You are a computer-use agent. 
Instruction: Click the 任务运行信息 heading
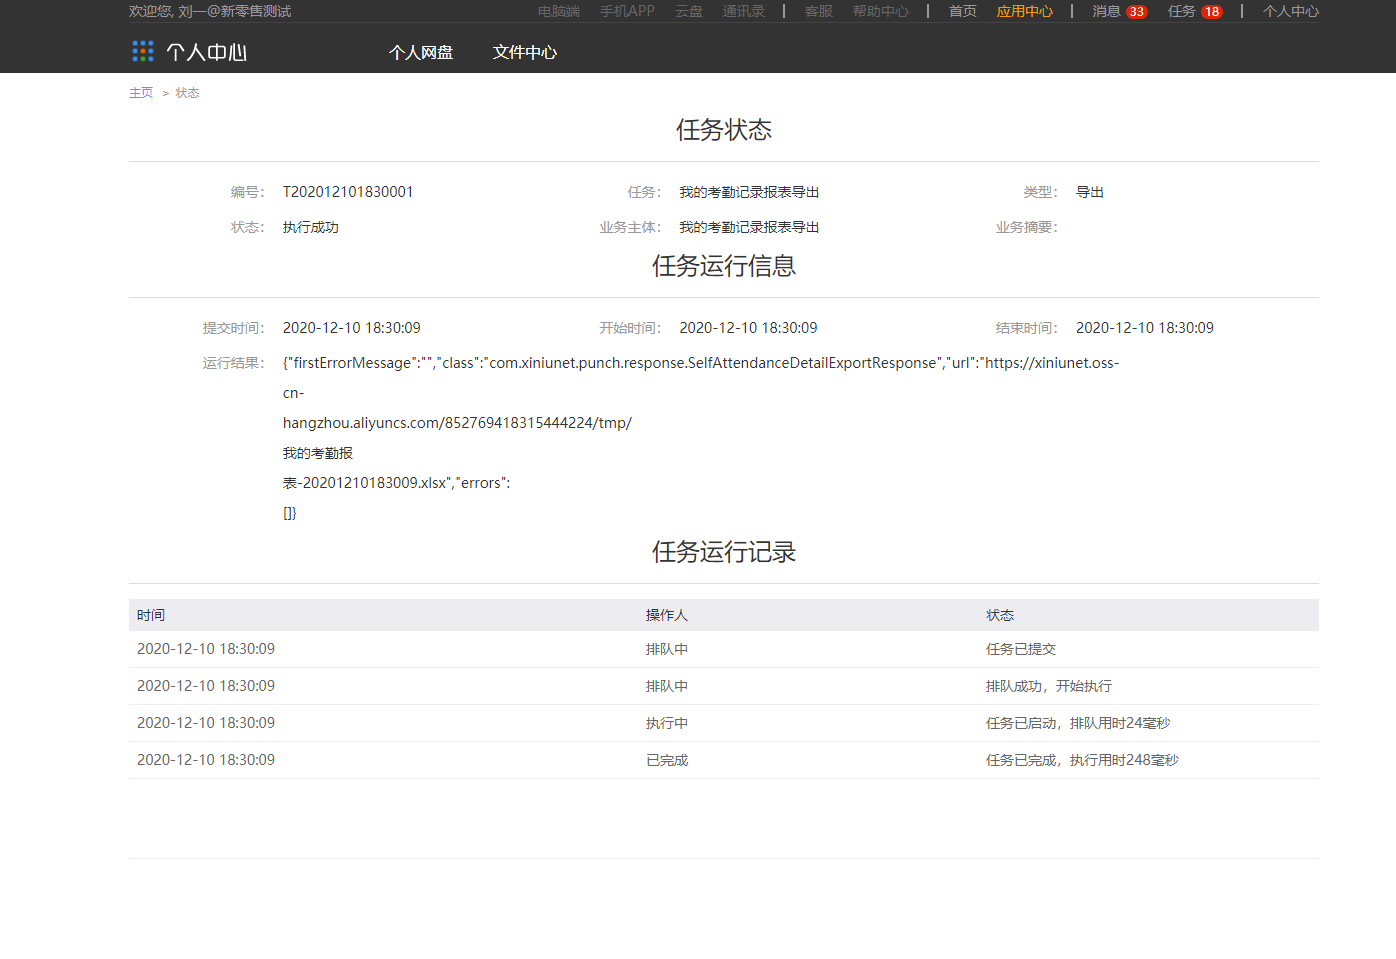pyautogui.click(x=724, y=266)
